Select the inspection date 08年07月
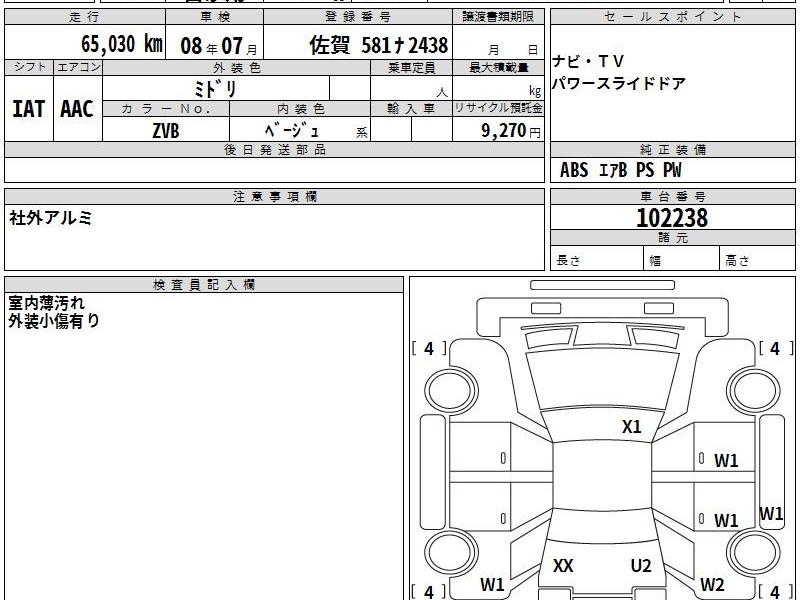 219,46
